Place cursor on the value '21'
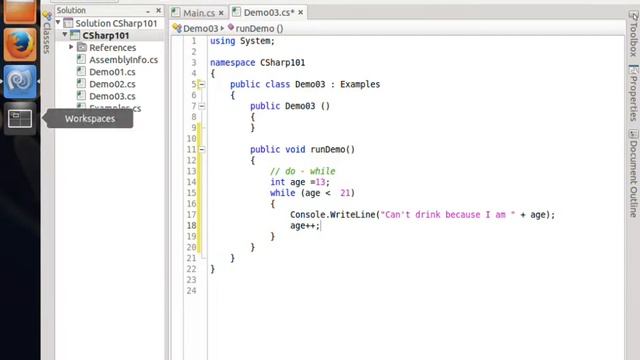Viewport: 640px width, 360px height. [345, 193]
